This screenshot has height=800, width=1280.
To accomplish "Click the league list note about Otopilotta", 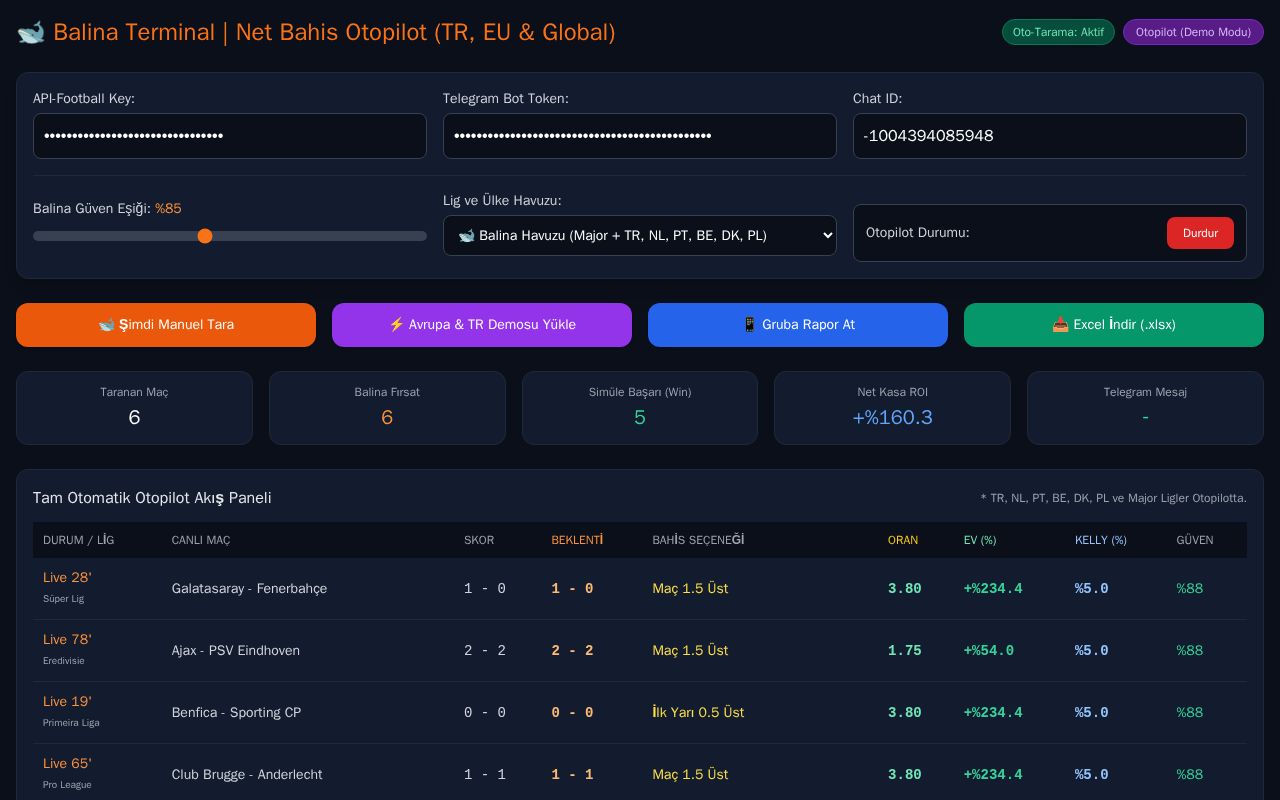I will coord(1113,498).
